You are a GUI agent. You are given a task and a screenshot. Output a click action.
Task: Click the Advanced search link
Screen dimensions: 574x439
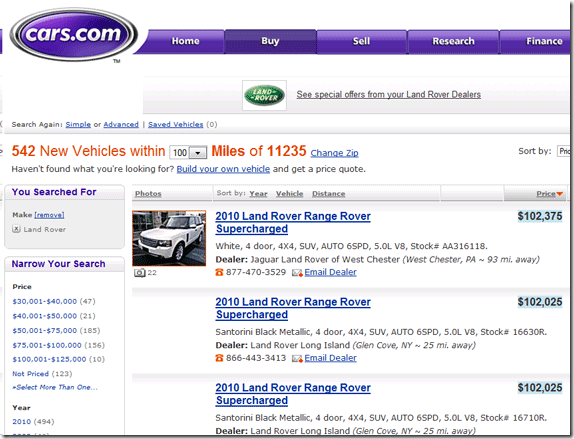click(121, 124)
